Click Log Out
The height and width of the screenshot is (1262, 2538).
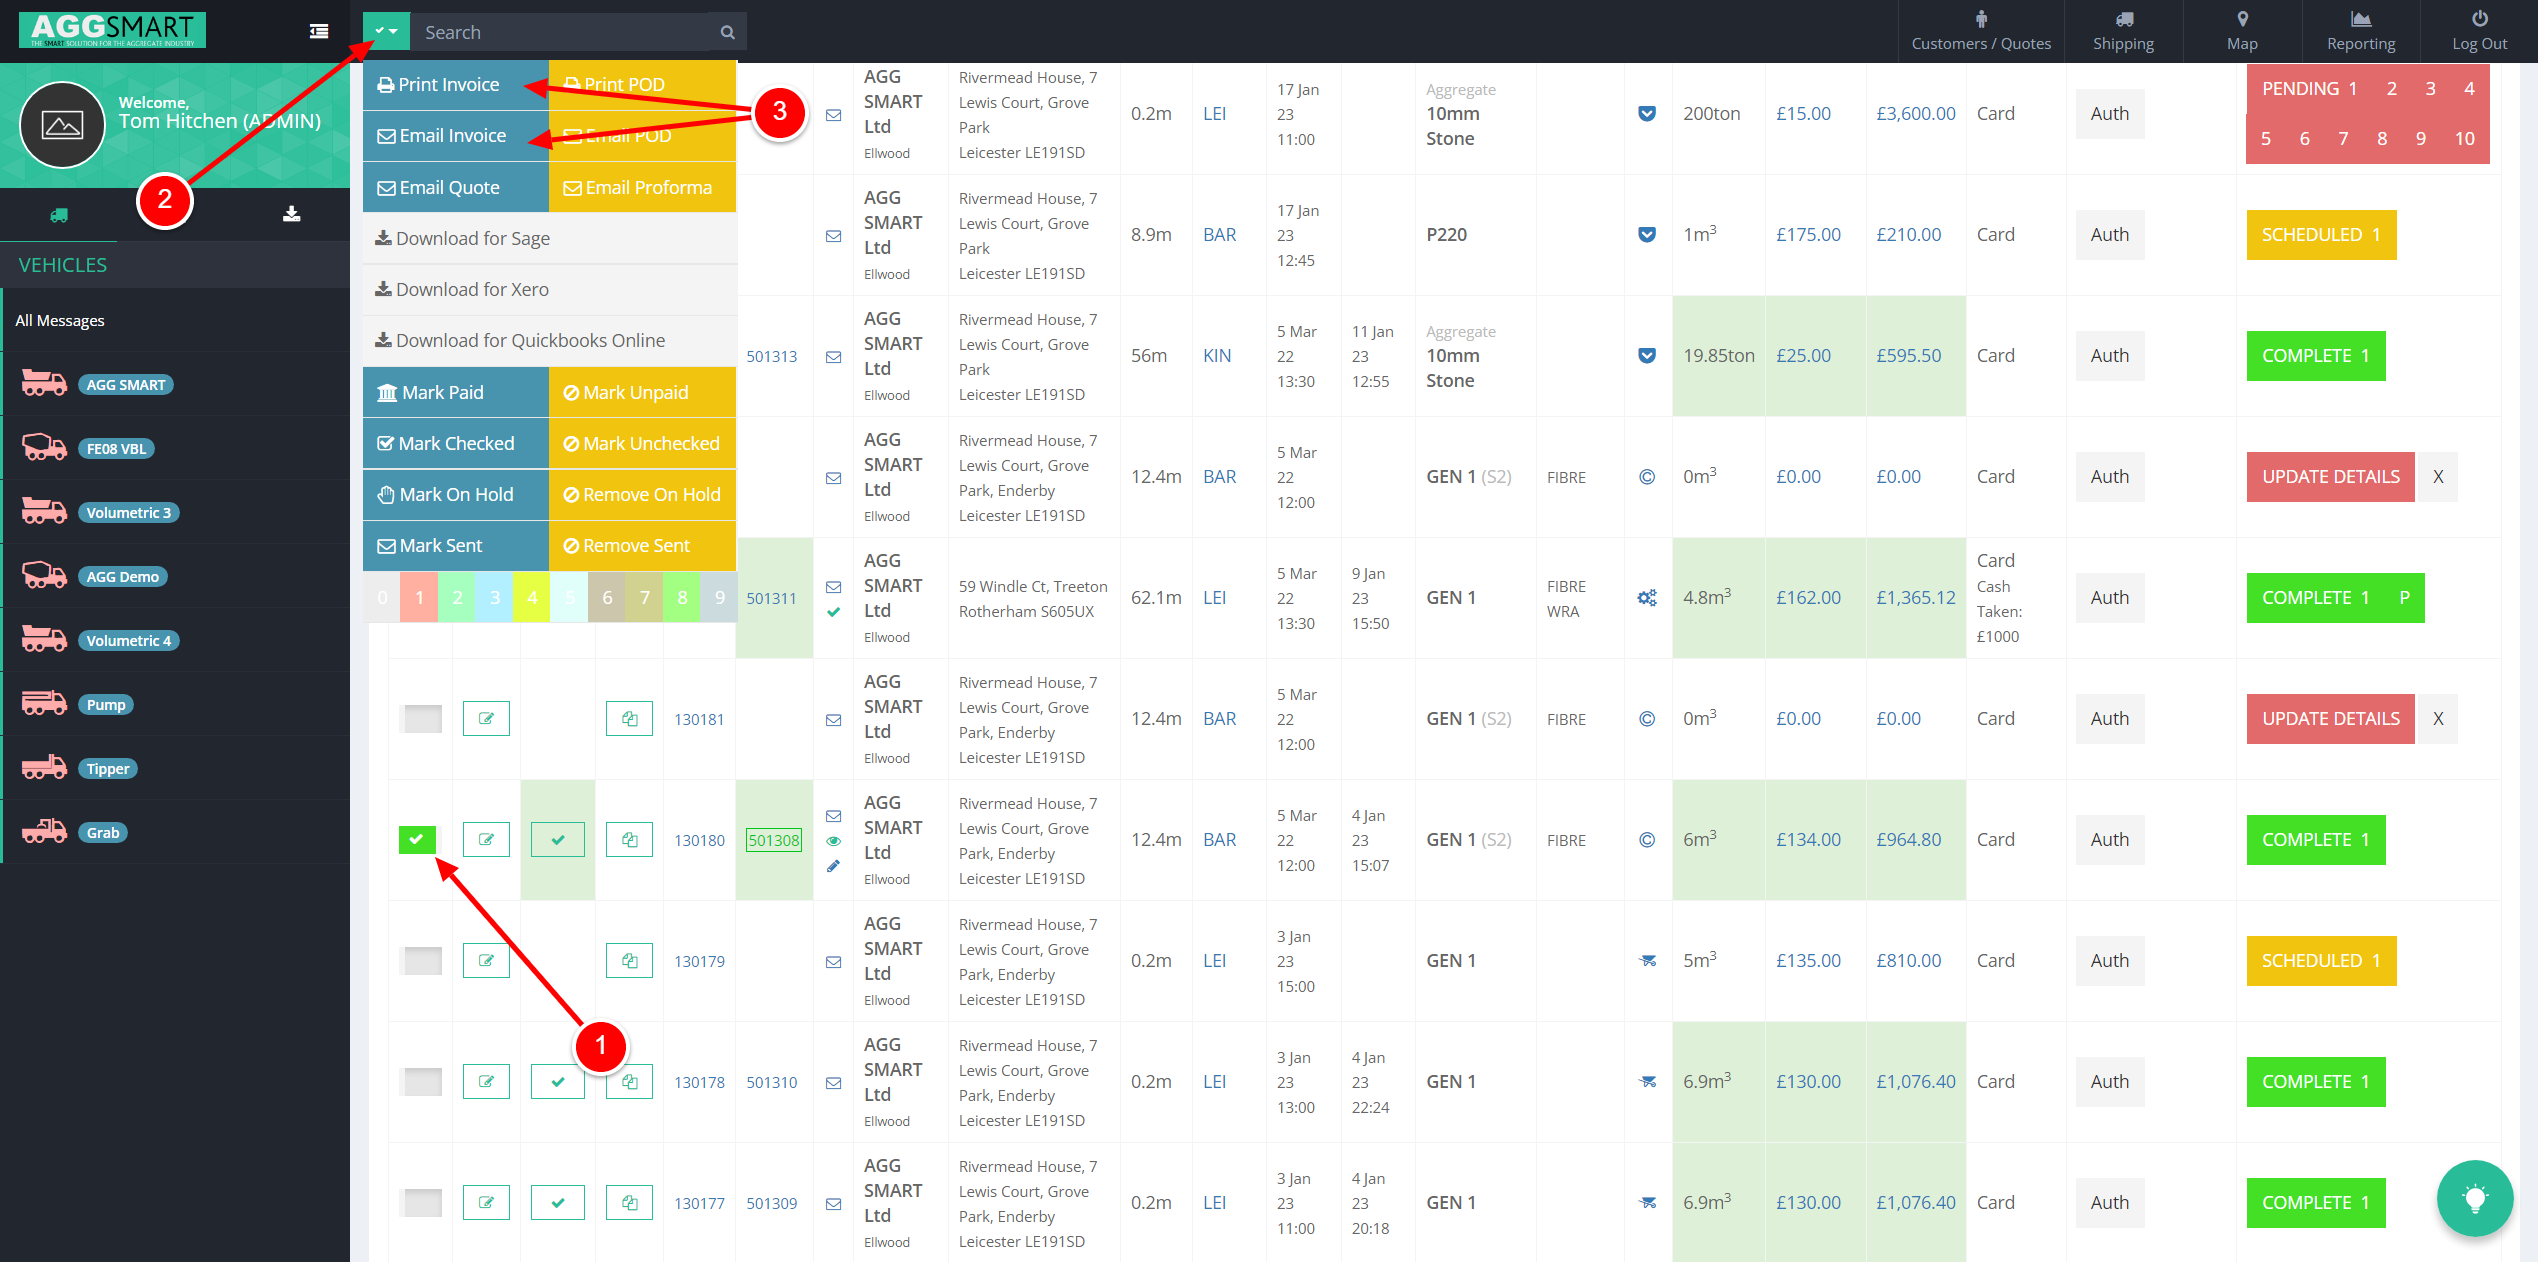pos(2479,32)
